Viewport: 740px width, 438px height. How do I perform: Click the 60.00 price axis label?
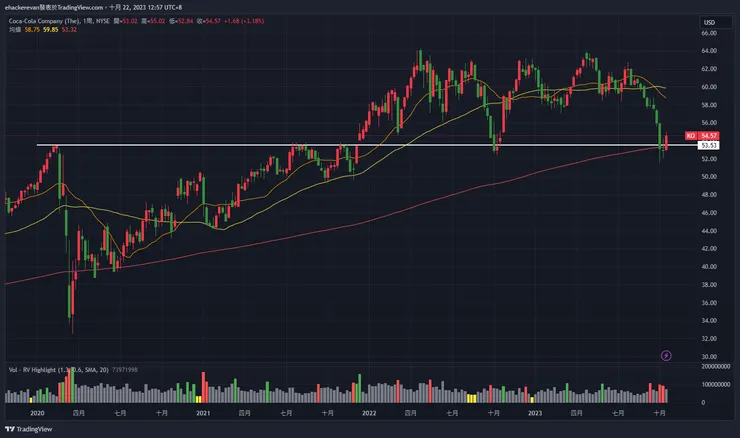point(709,87)
